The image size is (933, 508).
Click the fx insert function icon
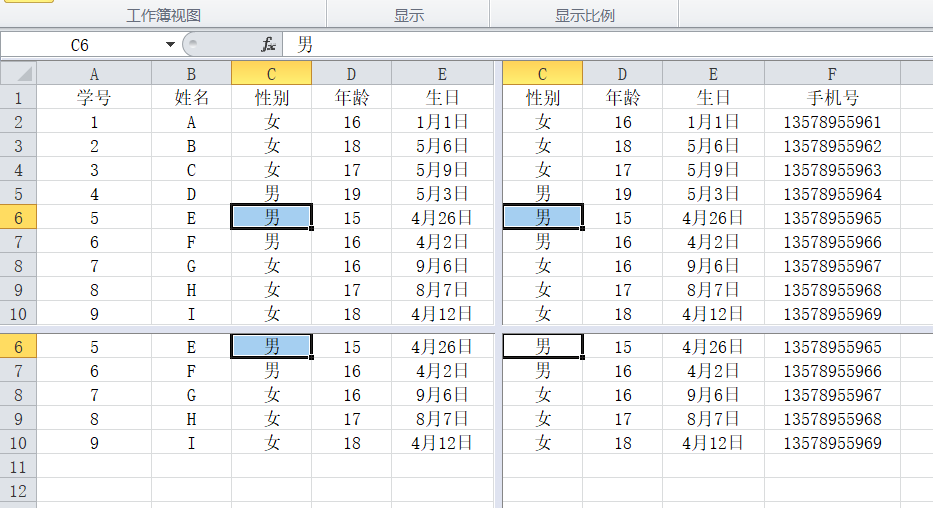pyautogui.click(x=268, y=45)
